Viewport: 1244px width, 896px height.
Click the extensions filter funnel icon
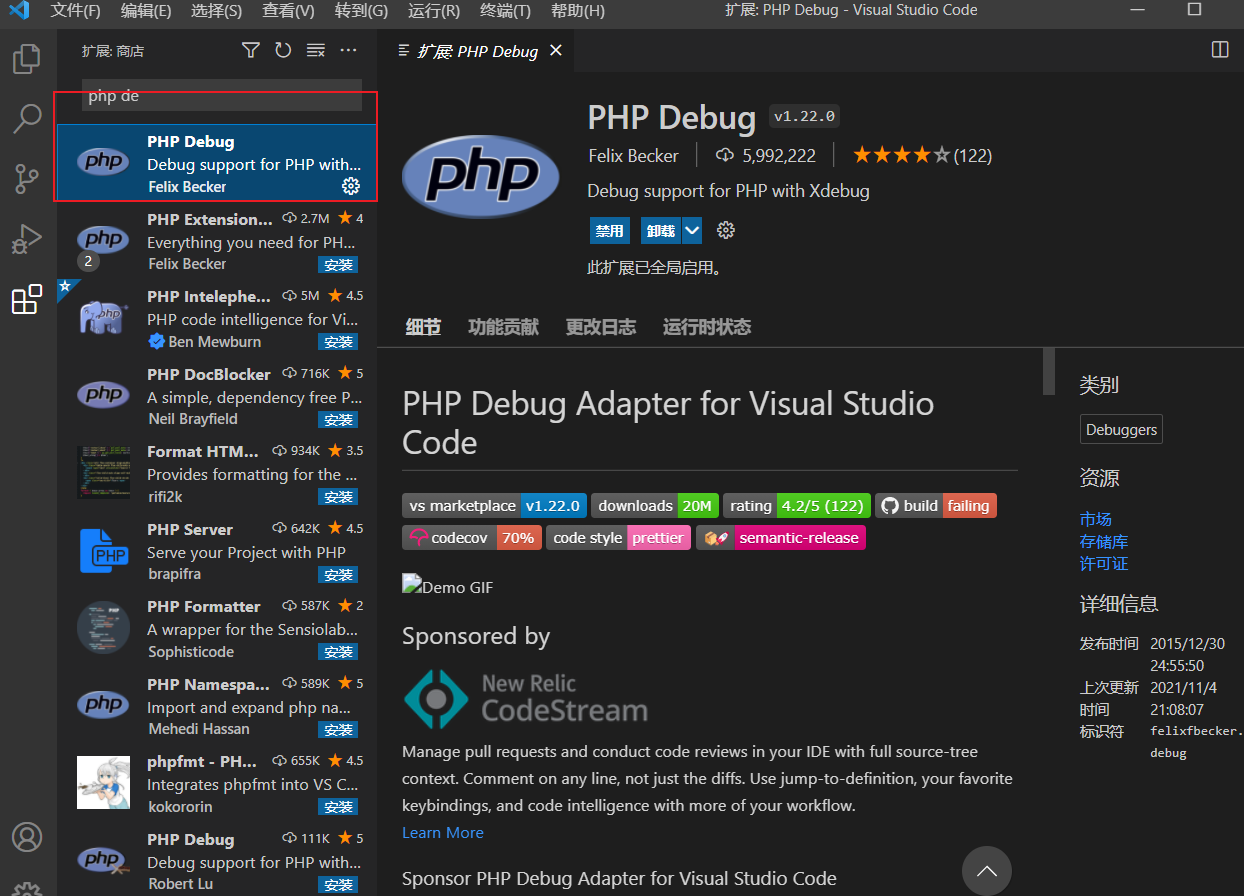tap(251, 50)
